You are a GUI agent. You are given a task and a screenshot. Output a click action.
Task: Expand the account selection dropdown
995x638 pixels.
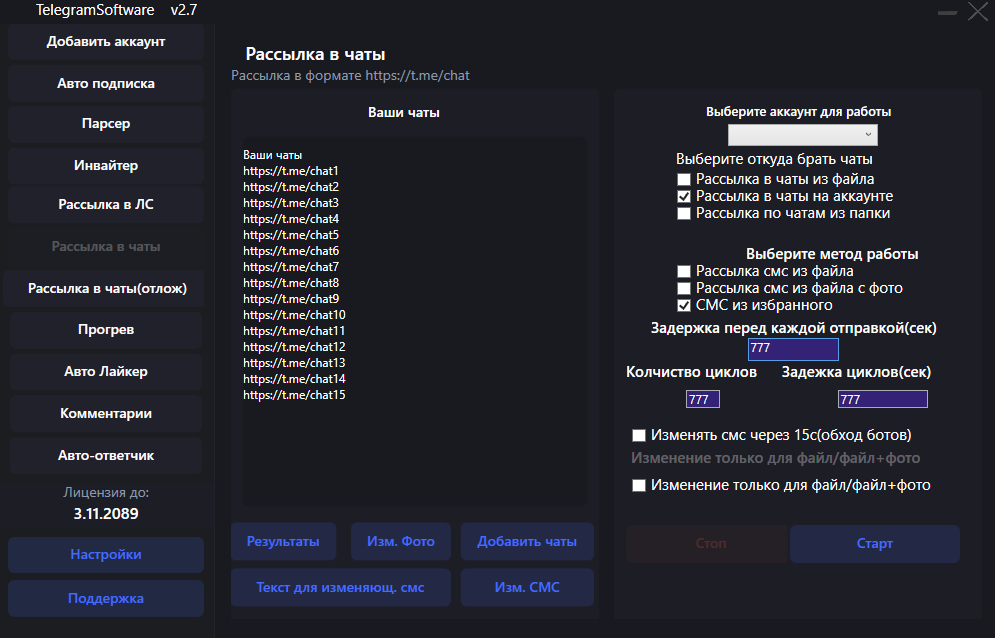pyautogui.click(x=803, y=135)
